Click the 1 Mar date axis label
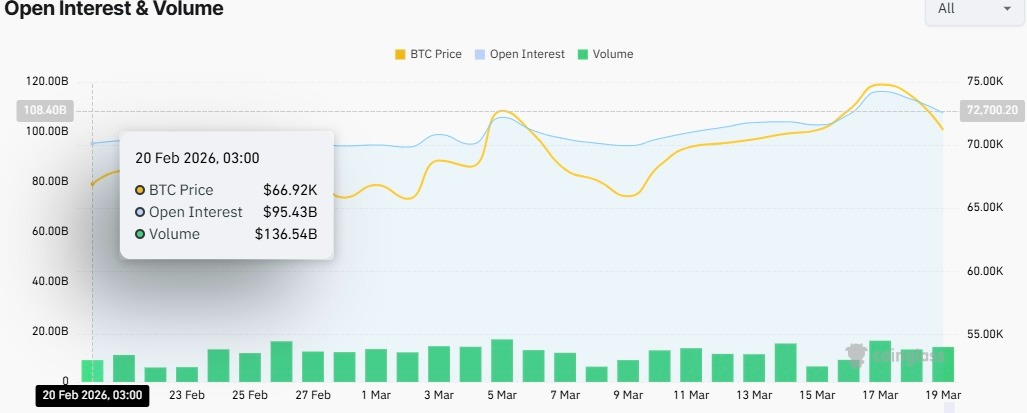1027x413 pixels. (x=376, y=395)
